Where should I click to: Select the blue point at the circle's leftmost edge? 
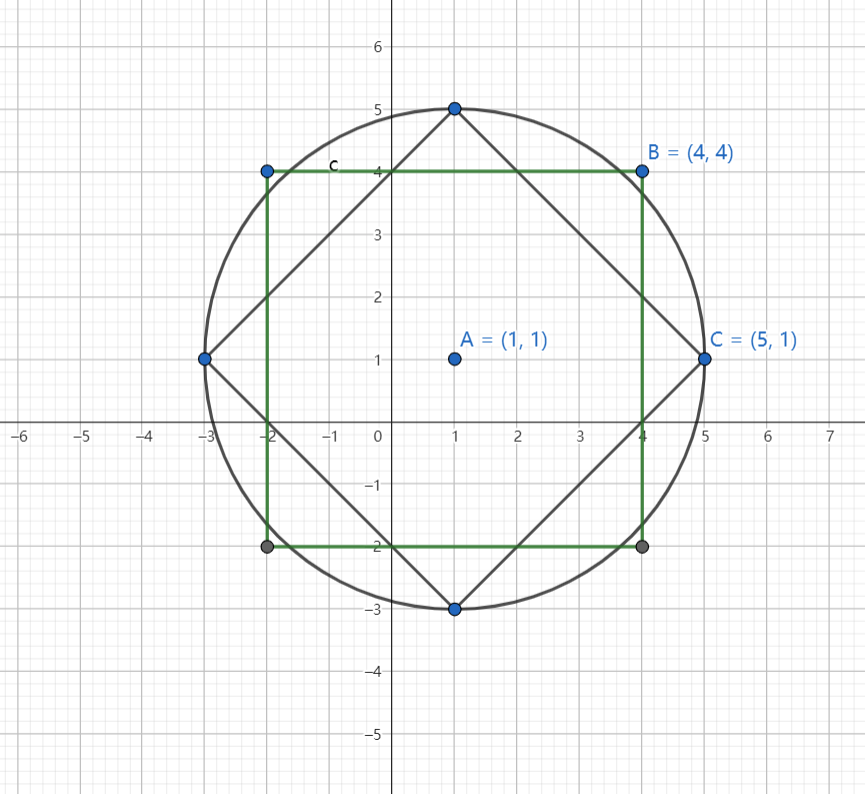click(205, 359)
